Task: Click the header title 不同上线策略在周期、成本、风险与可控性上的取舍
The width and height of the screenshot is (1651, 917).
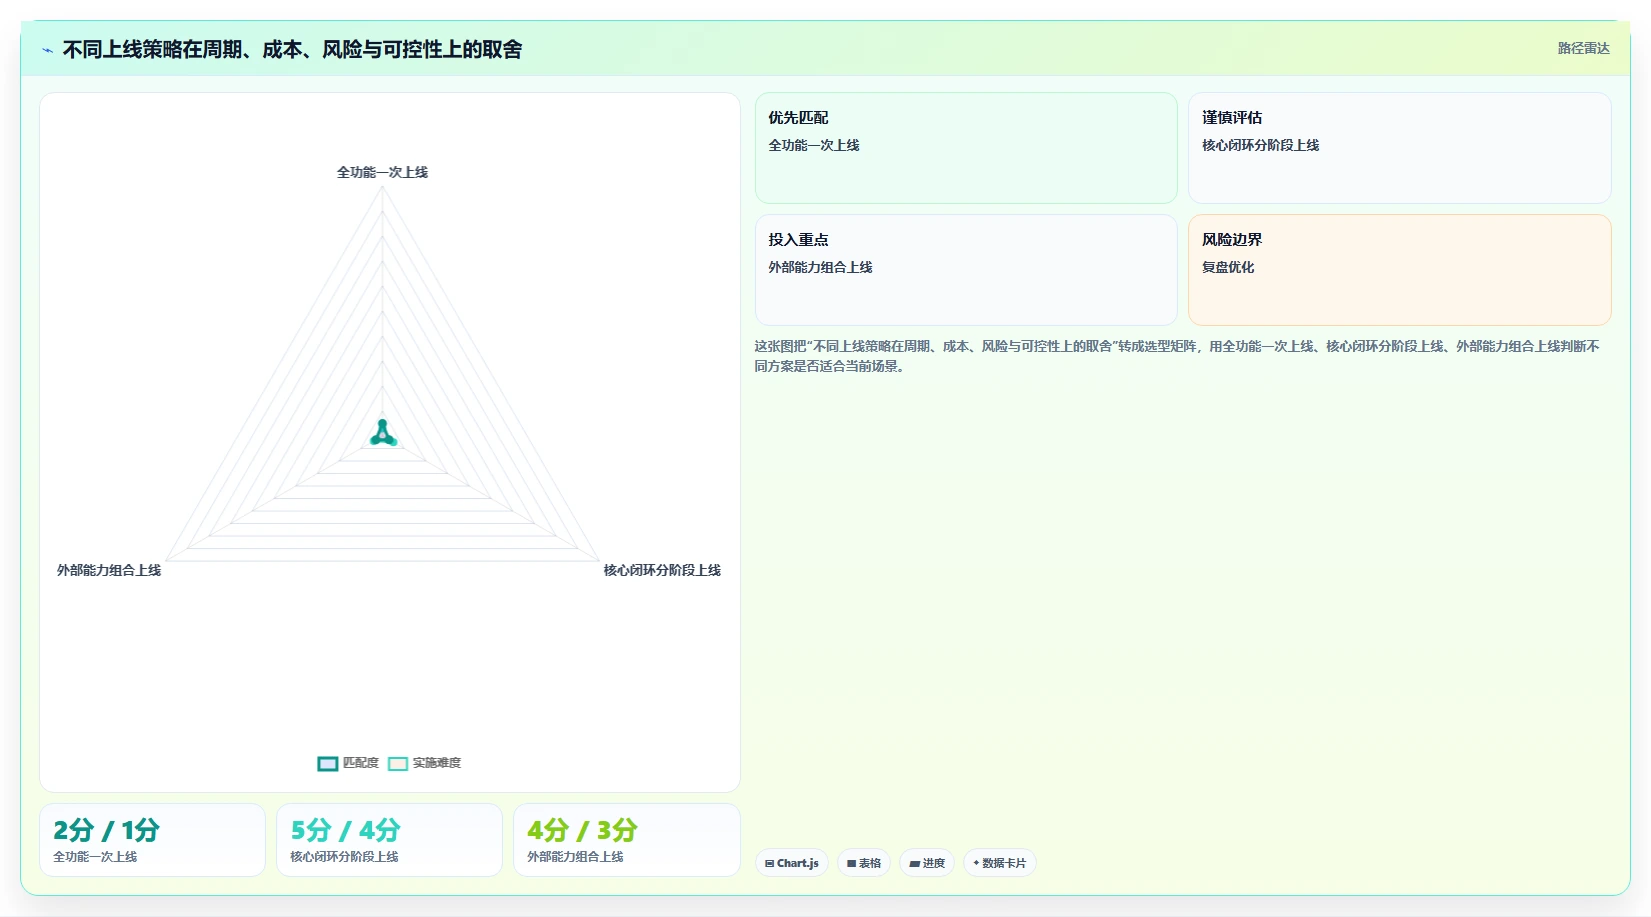Action: (x=292, y=49)
